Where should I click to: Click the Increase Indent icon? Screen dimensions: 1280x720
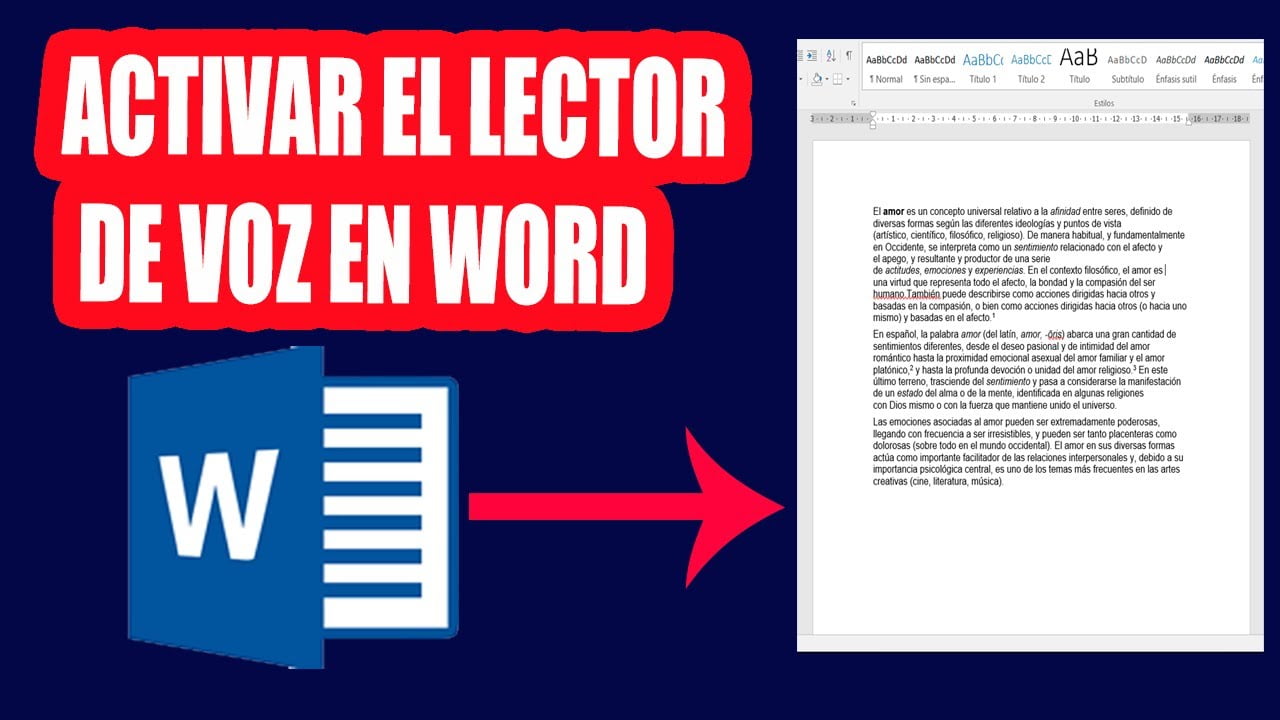pyautogui.click(x=812, y=55)
